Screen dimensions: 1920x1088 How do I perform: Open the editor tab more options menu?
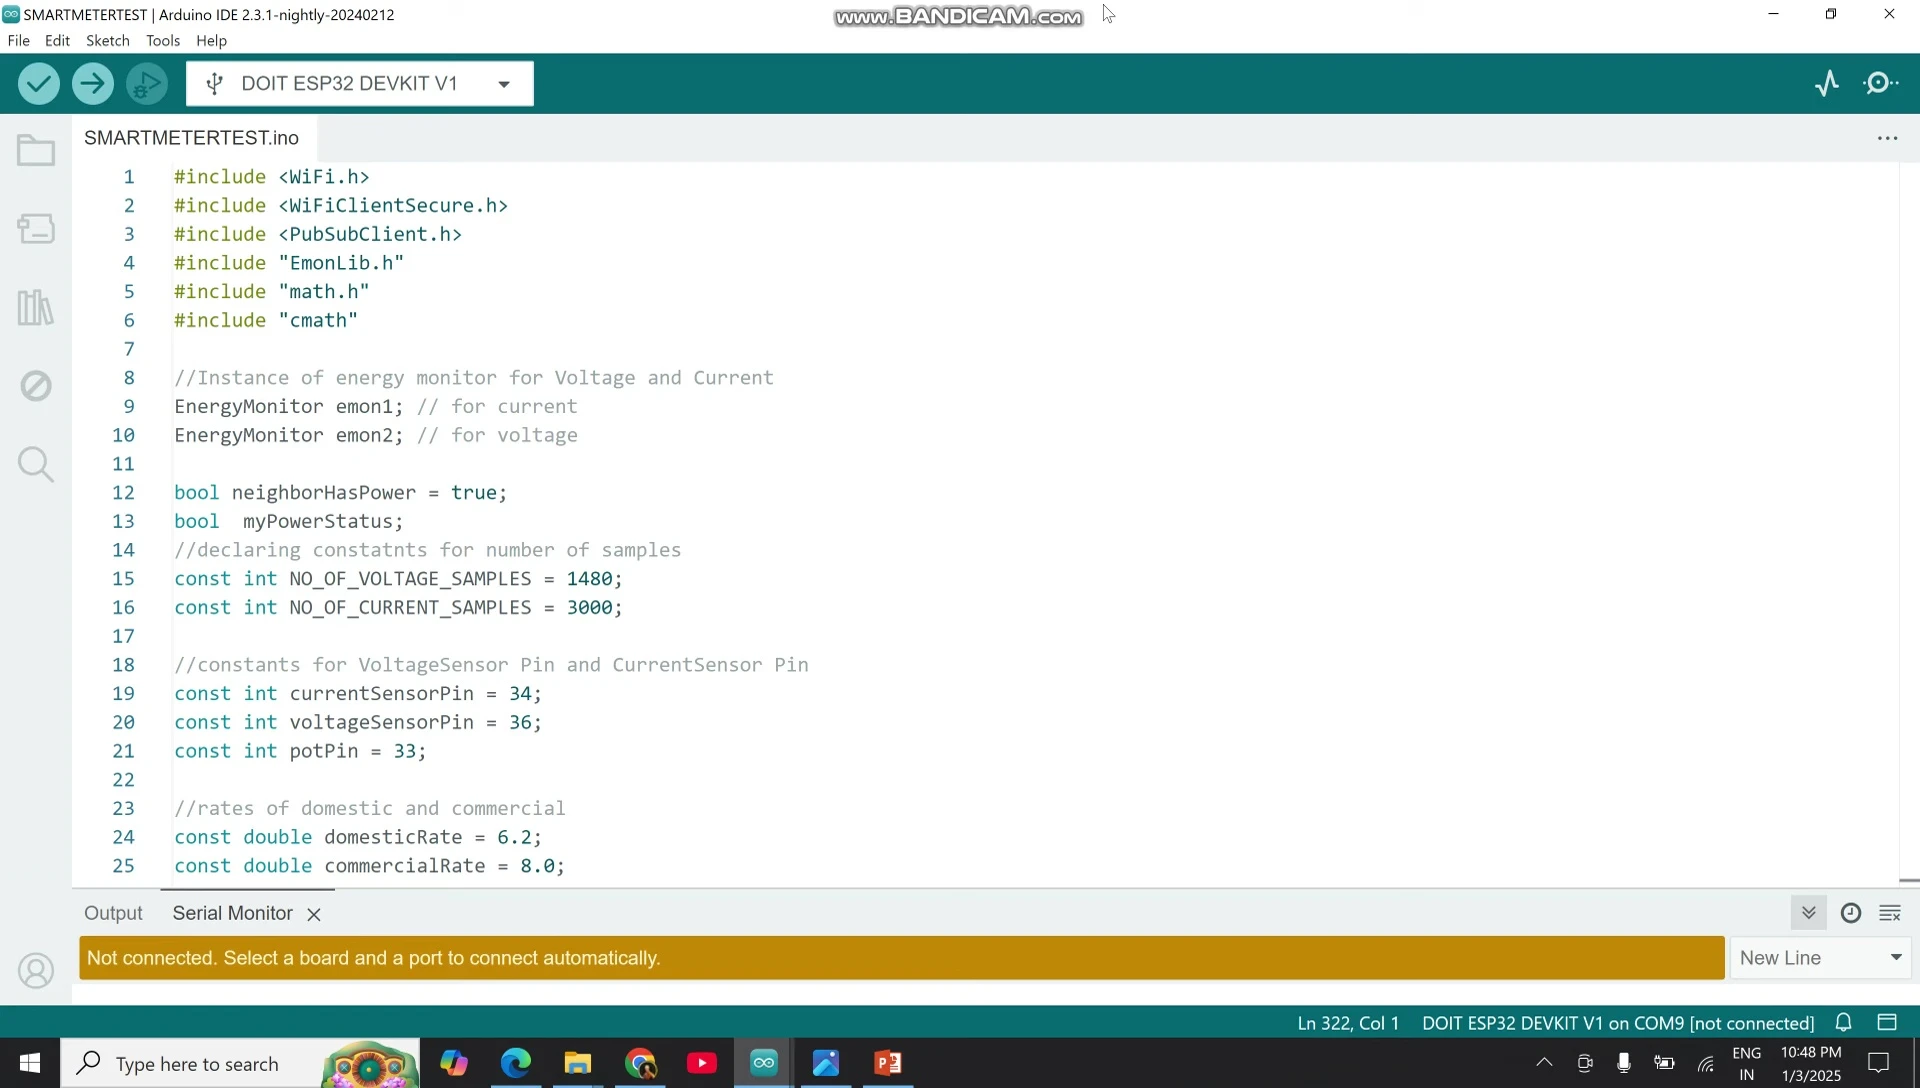(1887, 138)
